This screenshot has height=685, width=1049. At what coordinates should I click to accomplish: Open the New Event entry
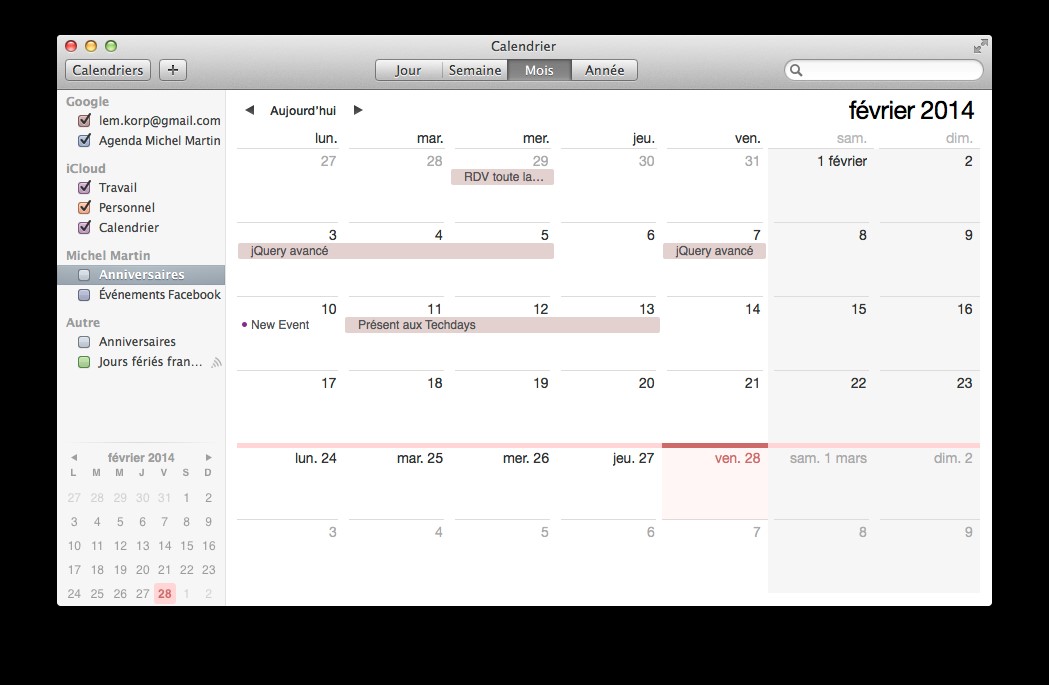pos(280,325)
